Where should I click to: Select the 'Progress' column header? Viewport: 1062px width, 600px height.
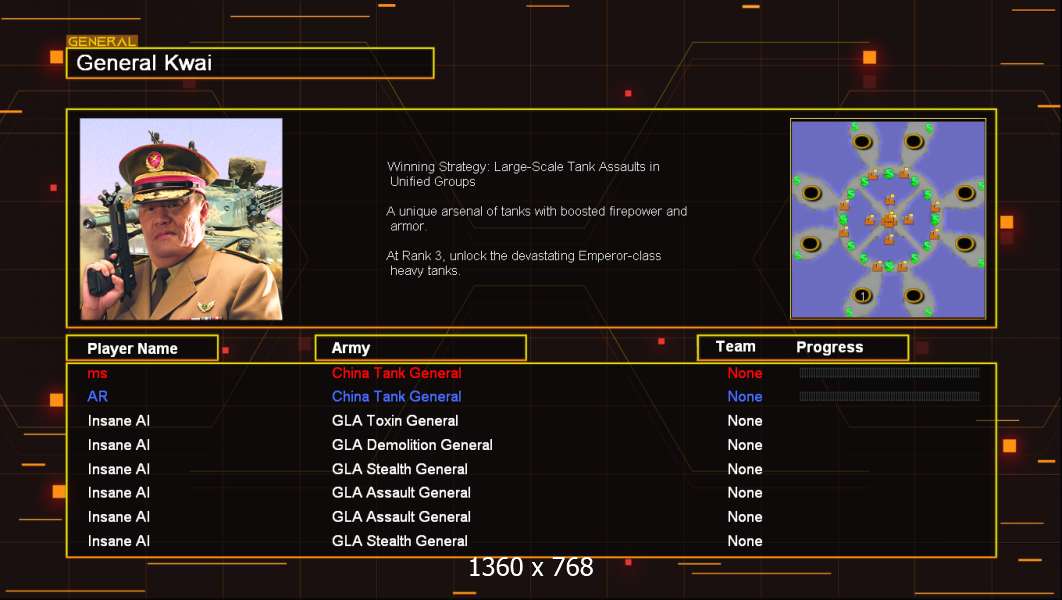[x=830, y=347]
